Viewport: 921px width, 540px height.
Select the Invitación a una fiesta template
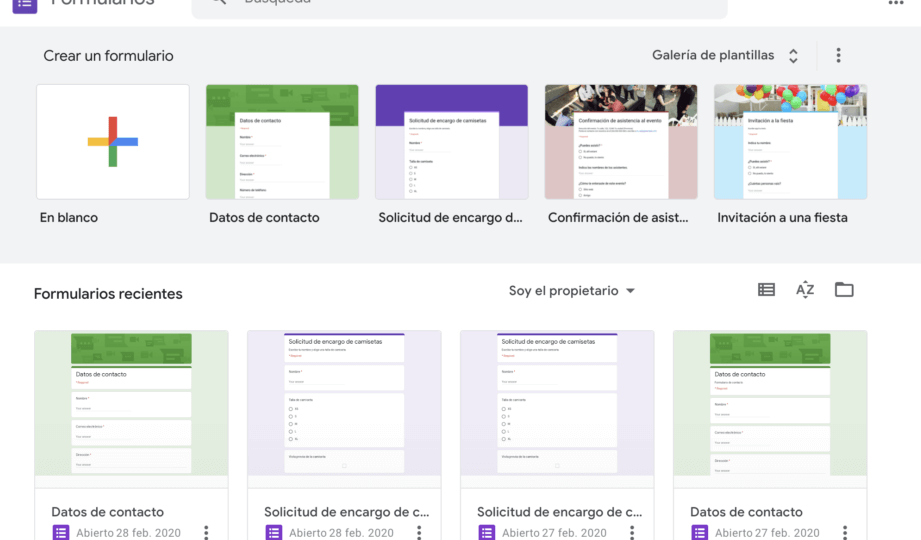coord(790,142)
